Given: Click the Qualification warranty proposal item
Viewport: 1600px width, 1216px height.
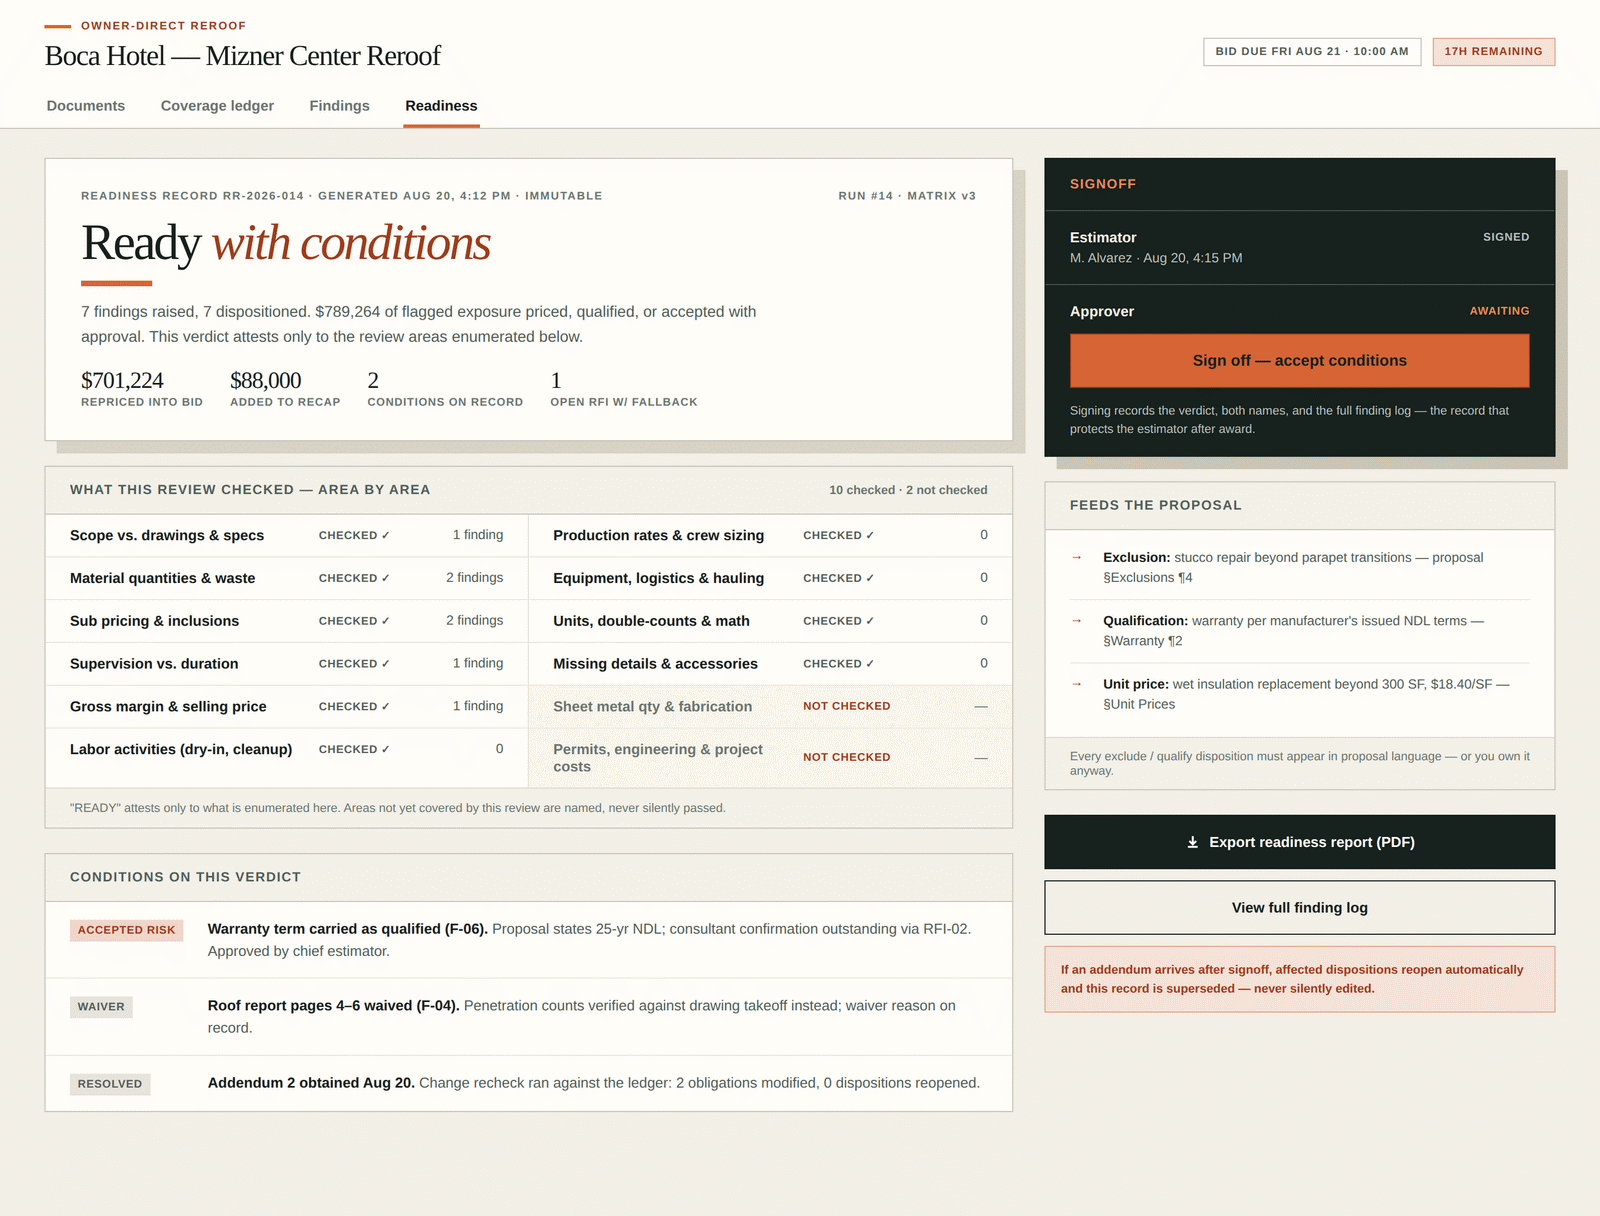Looking at the screenshot, I should [x=1299, y=631].
